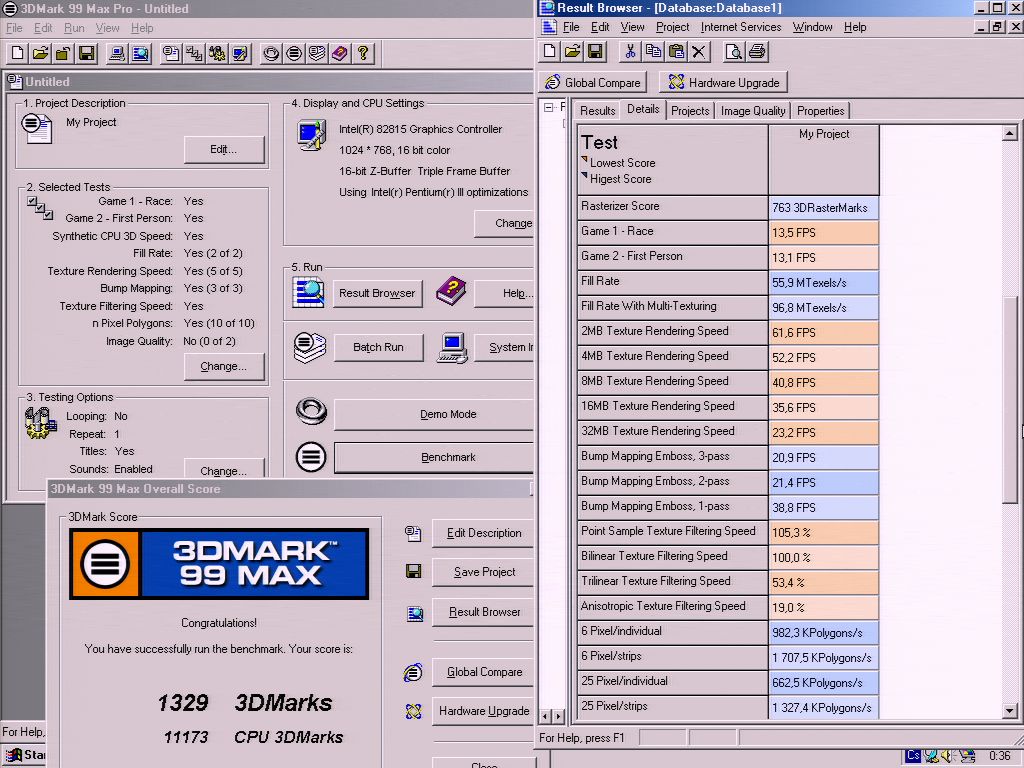Click the Open folder icon in Result Browser toolbar
Image resolution: width=1024 pixels, height=768 pixels.
(x=573, y=52)
